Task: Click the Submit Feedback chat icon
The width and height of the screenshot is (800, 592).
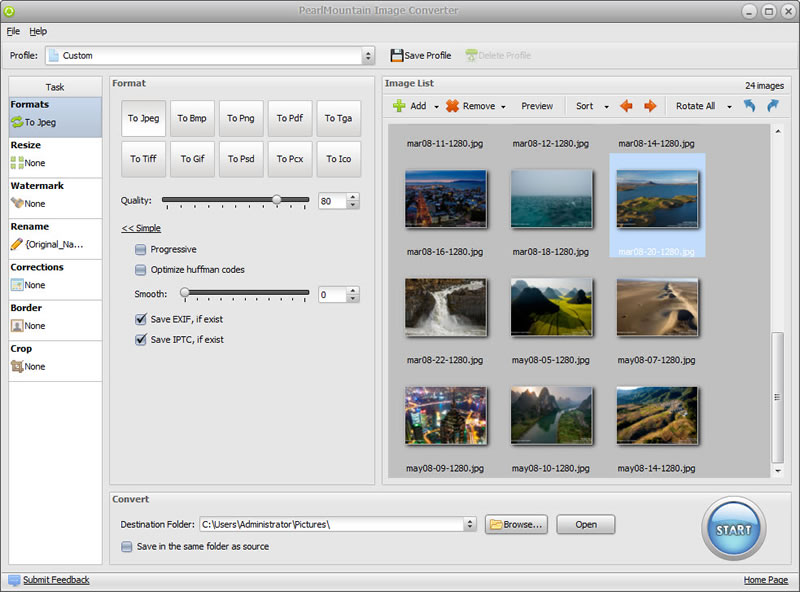Action: (x=14, y=580)
